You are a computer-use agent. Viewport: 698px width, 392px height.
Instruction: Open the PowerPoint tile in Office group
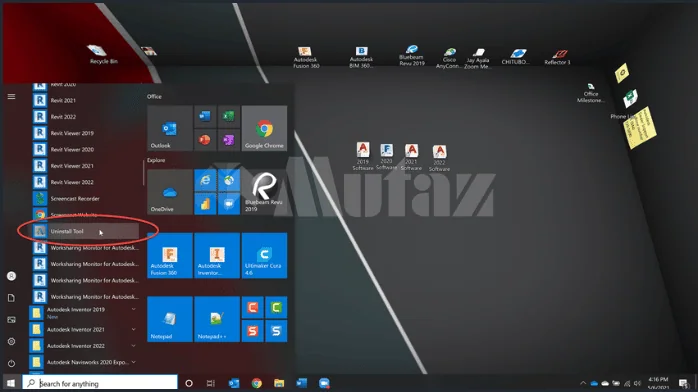coord(205,140)
